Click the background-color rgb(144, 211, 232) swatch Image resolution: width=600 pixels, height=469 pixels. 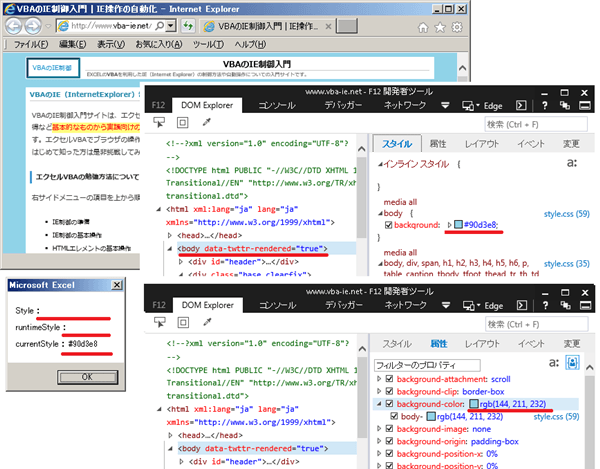coord(474,404)
